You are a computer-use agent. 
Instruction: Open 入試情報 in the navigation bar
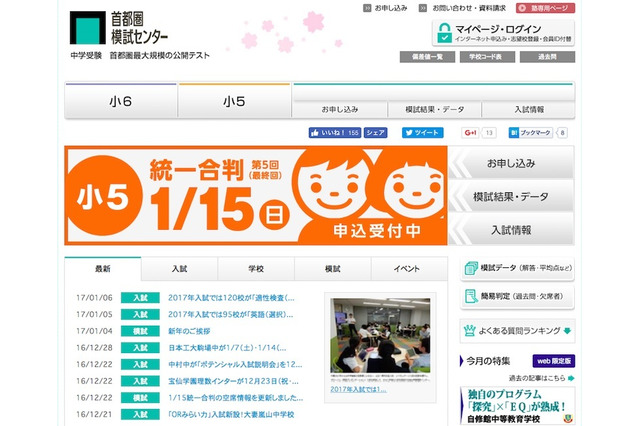[529, 109]
